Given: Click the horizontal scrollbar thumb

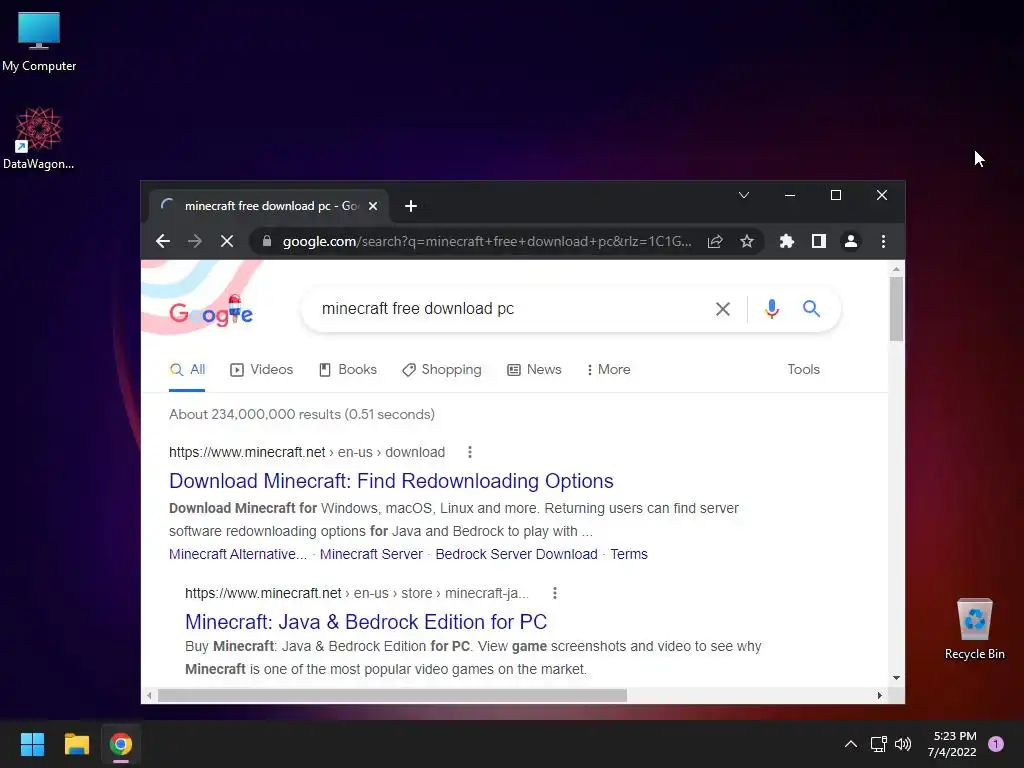Looking at the screenshot, I should tap(392, 696).
